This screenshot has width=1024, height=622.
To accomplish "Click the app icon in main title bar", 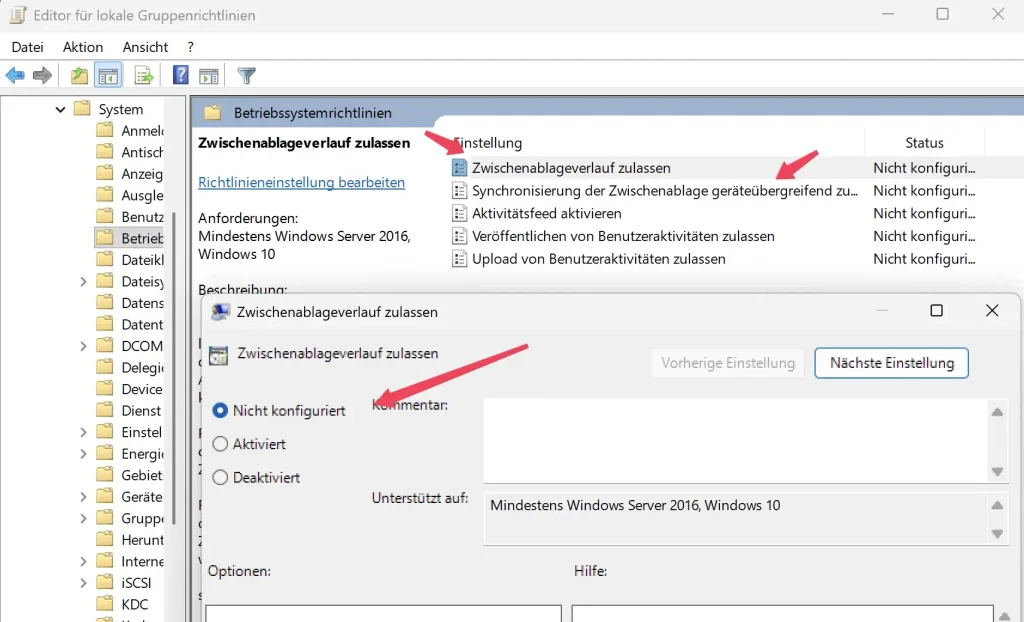I will (18, 14).
